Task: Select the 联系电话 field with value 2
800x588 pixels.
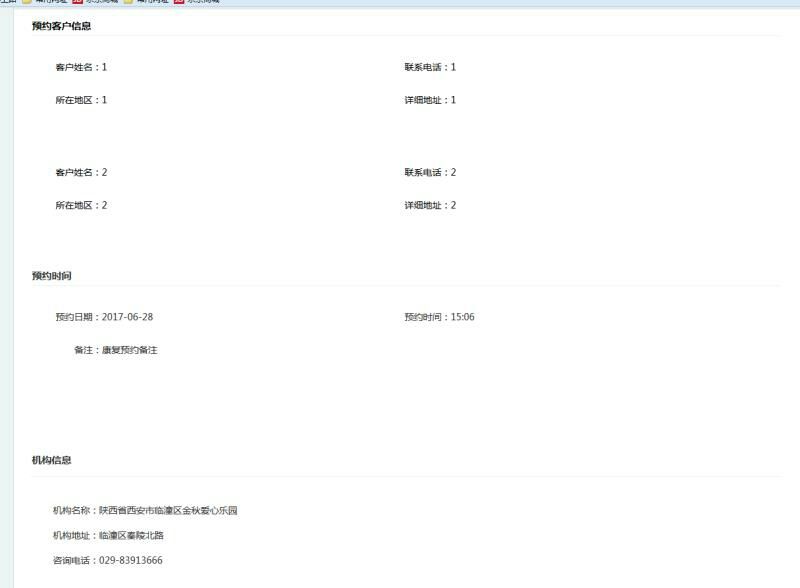Action: (x=430, y=172)
